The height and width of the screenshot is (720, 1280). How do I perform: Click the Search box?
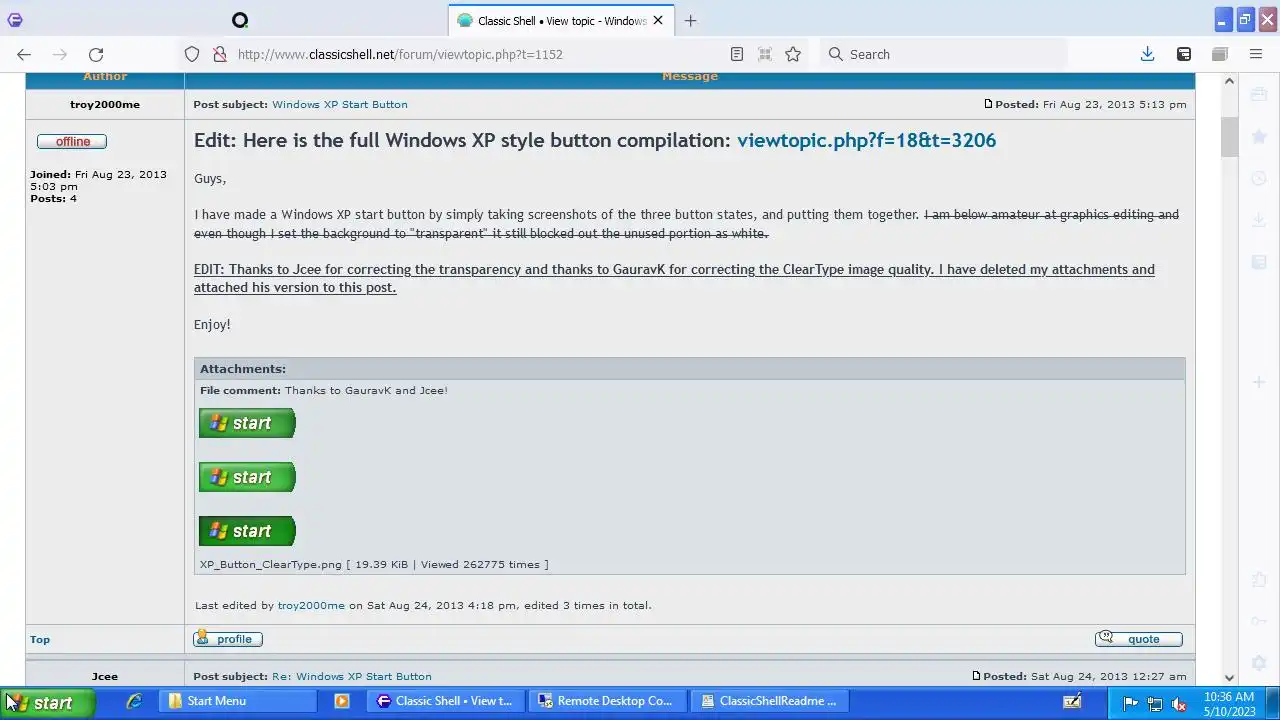pos(943,54)
